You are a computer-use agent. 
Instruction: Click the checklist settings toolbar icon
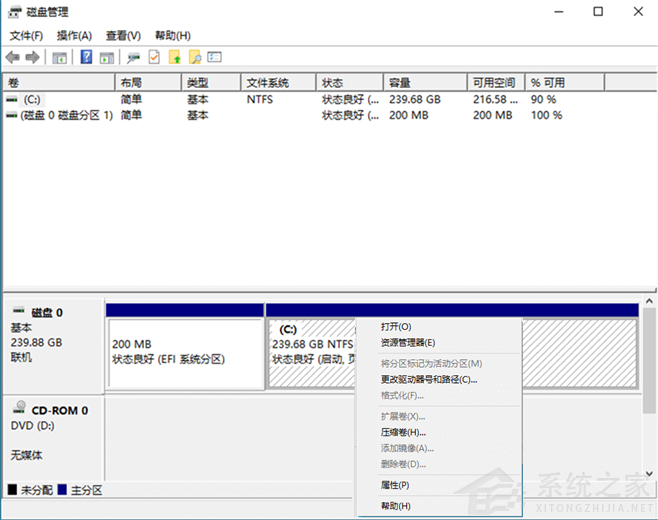[214, 57]
